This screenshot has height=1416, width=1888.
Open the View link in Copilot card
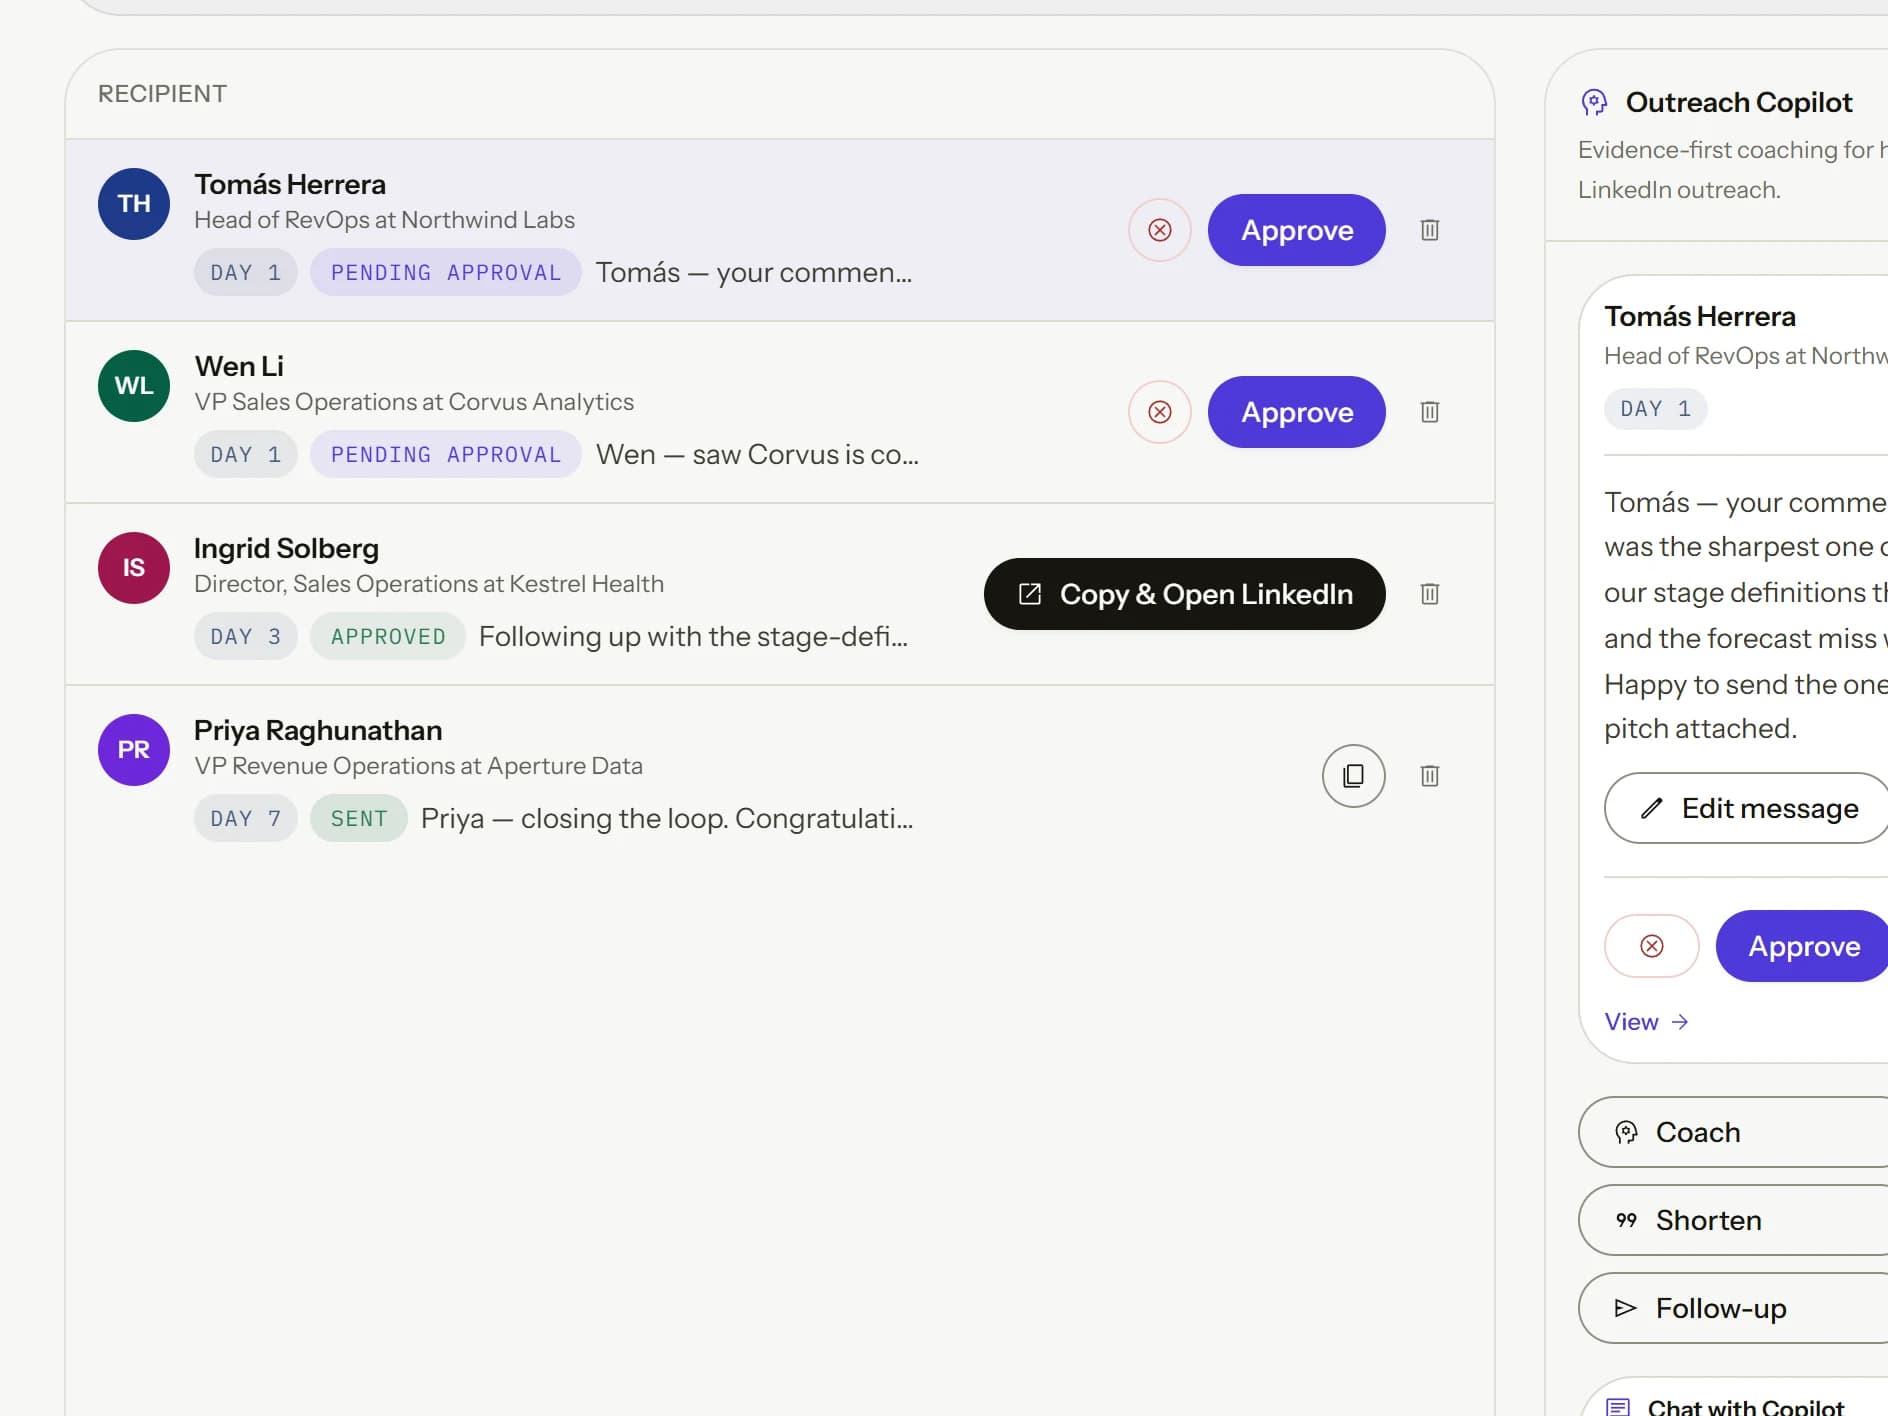coord(1647,1022)
